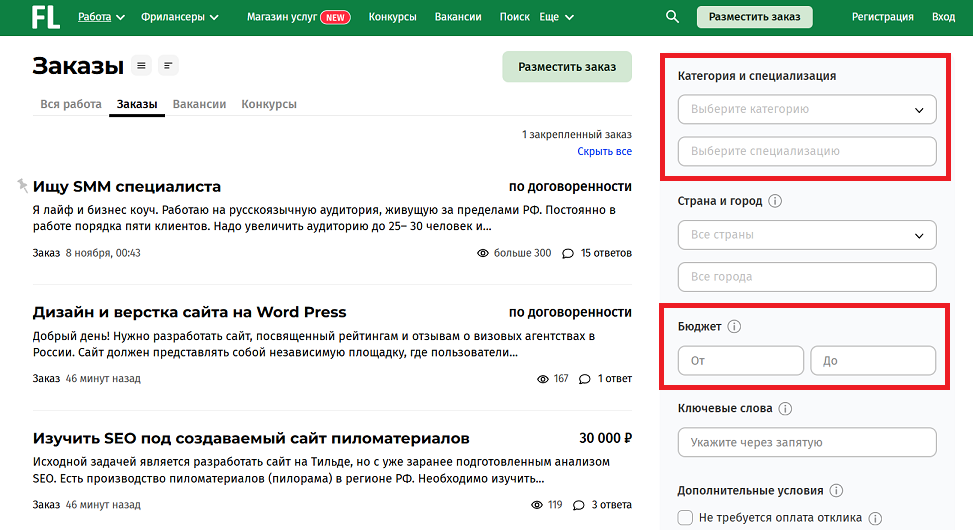Viewport: 973px width, 530px height.
Task: Click list view icon beside Заказы heading
Action: point(142,66)
